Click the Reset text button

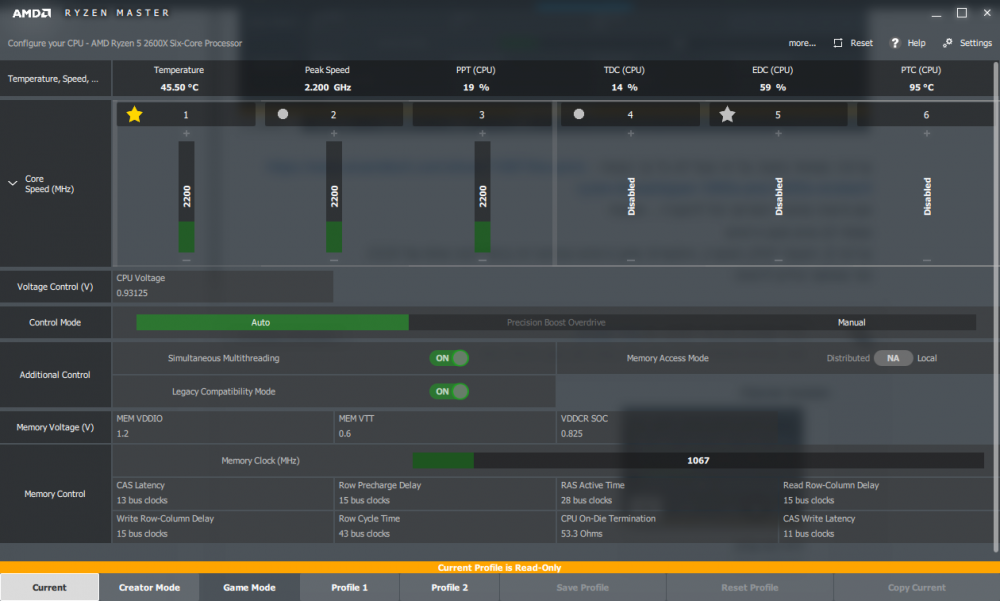[x=862, y=43]
